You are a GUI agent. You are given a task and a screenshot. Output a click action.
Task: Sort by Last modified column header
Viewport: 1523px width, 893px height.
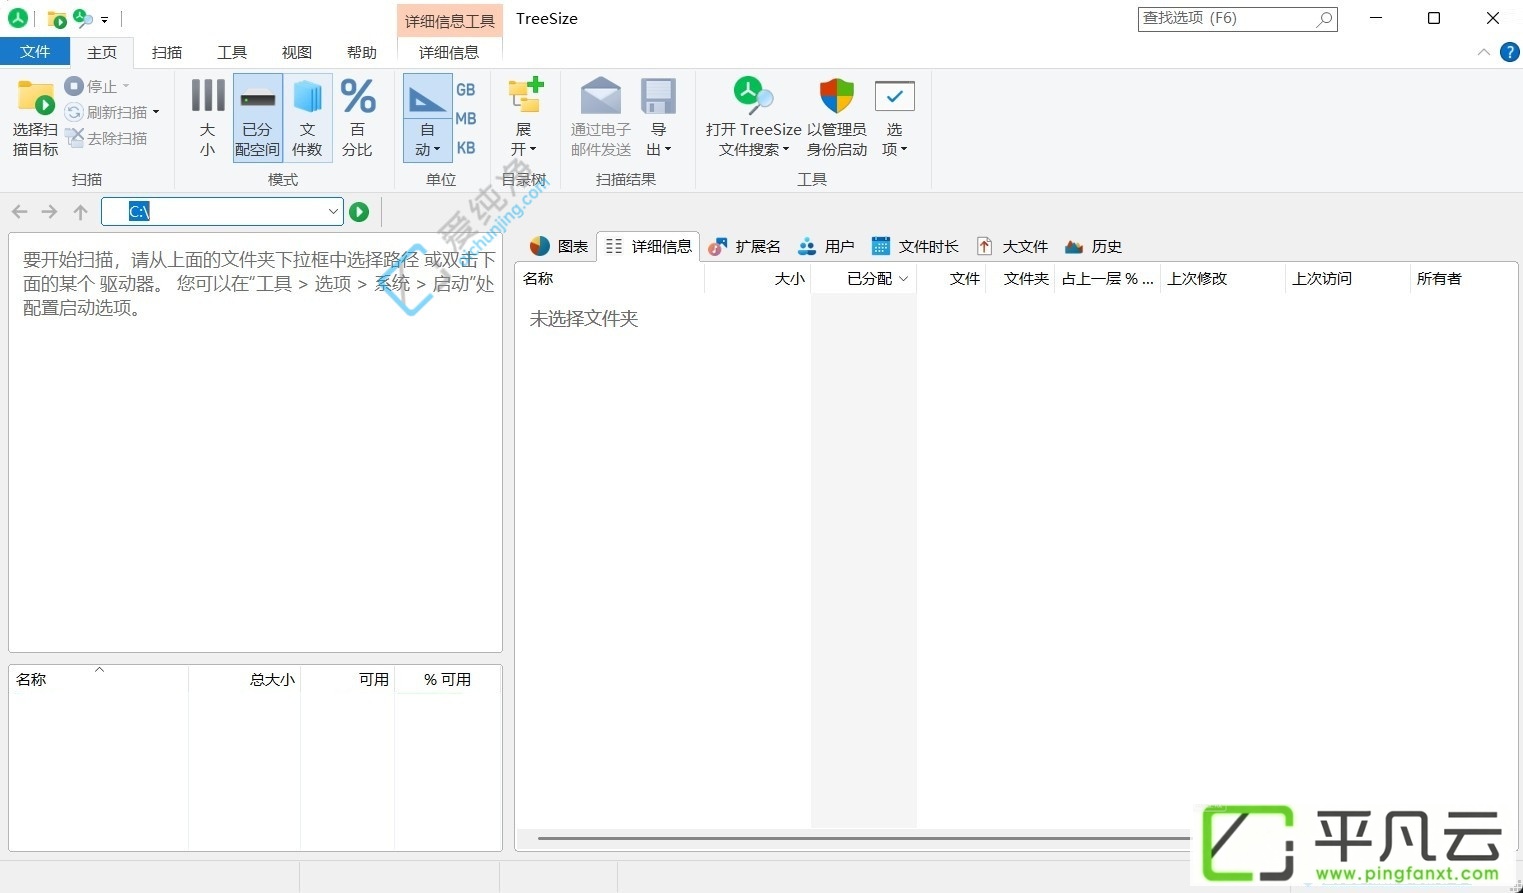click(x=1223, y=279)
